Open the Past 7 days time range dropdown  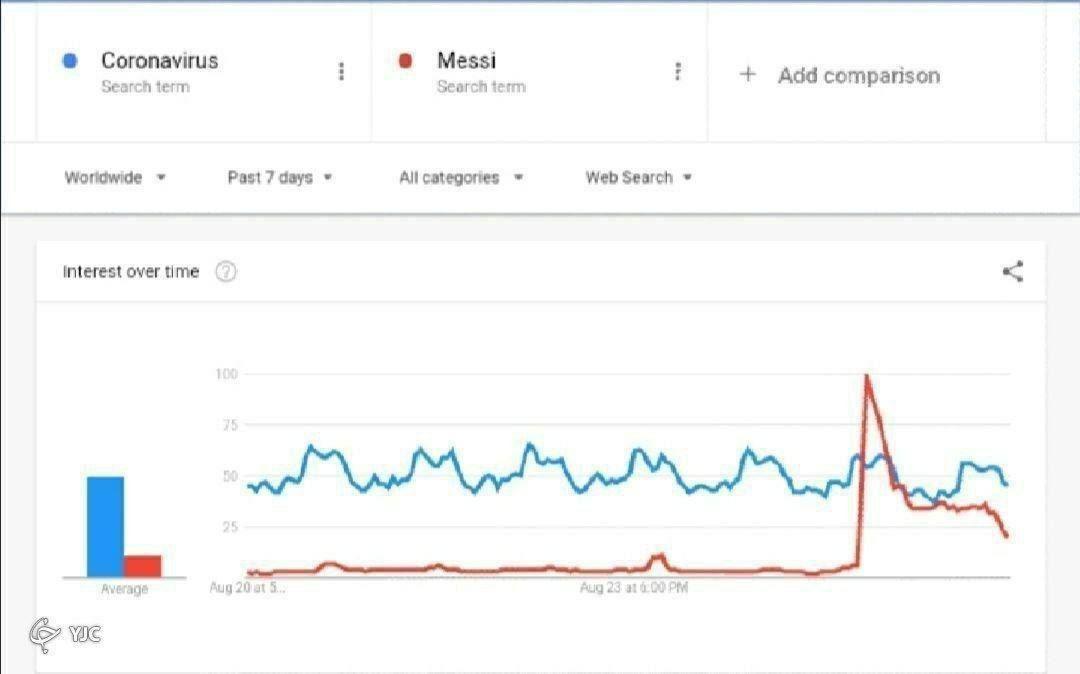click(x=280, y=177)
